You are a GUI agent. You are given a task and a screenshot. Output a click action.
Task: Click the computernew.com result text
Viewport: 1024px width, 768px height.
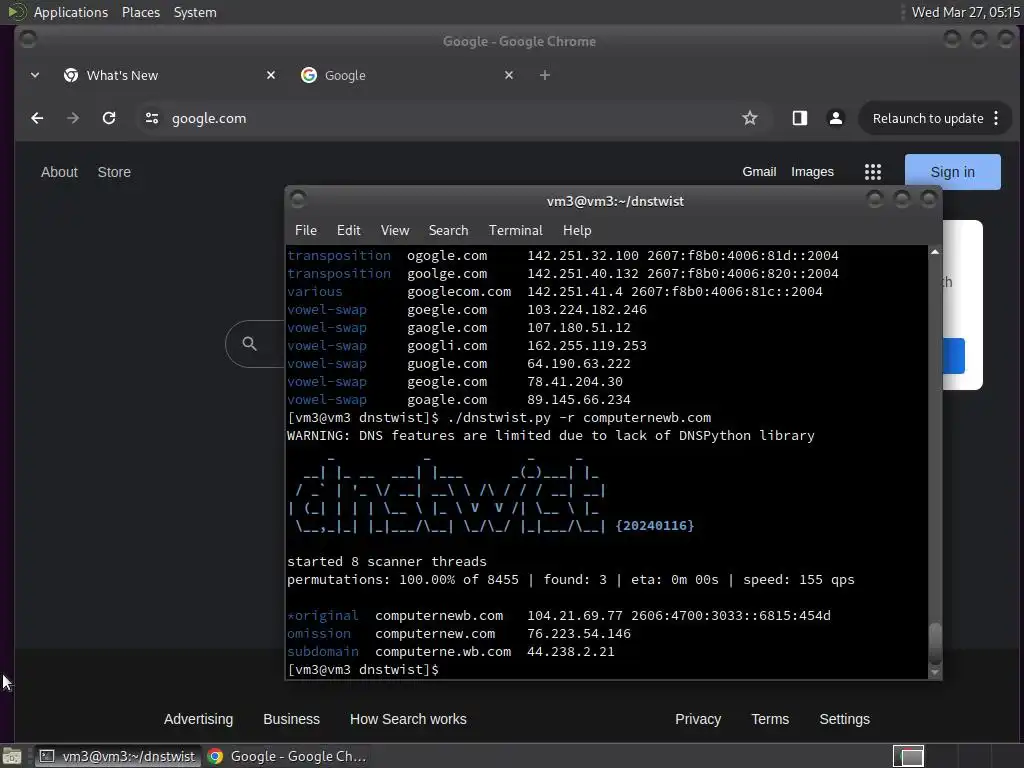(435, 633)
